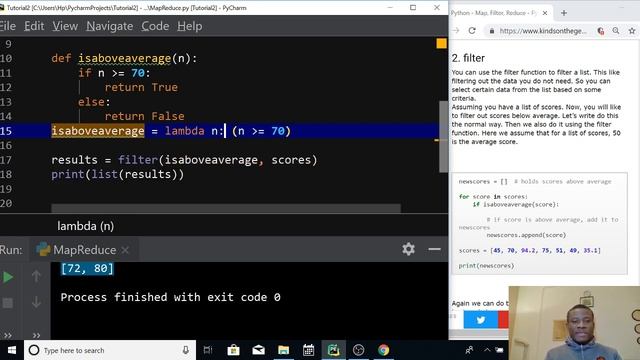Click the up arrow in Run panel
The image size is (640, 360).
[36, 276]
